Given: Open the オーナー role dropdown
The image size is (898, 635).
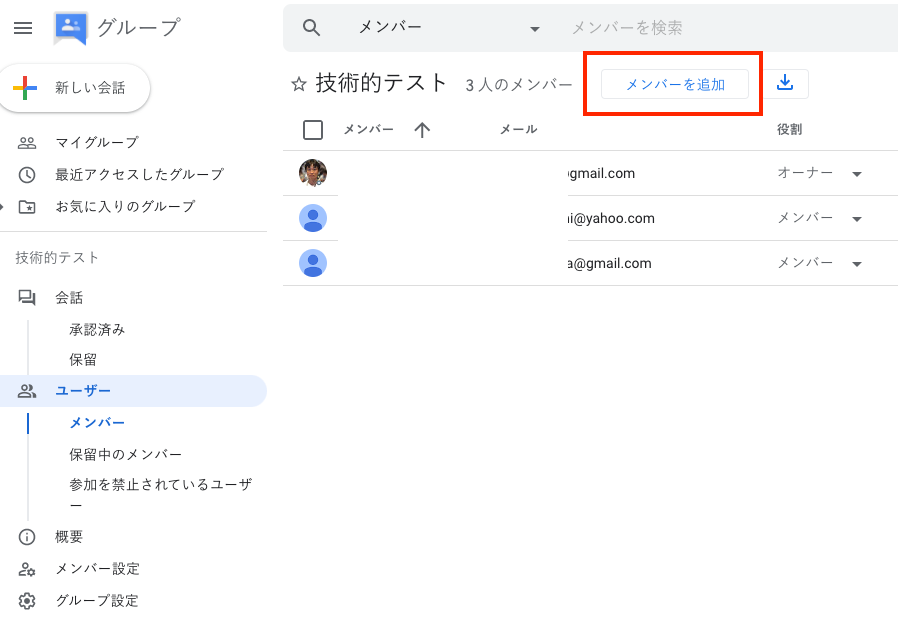Looking at the screenshot, I should (857, 174).
